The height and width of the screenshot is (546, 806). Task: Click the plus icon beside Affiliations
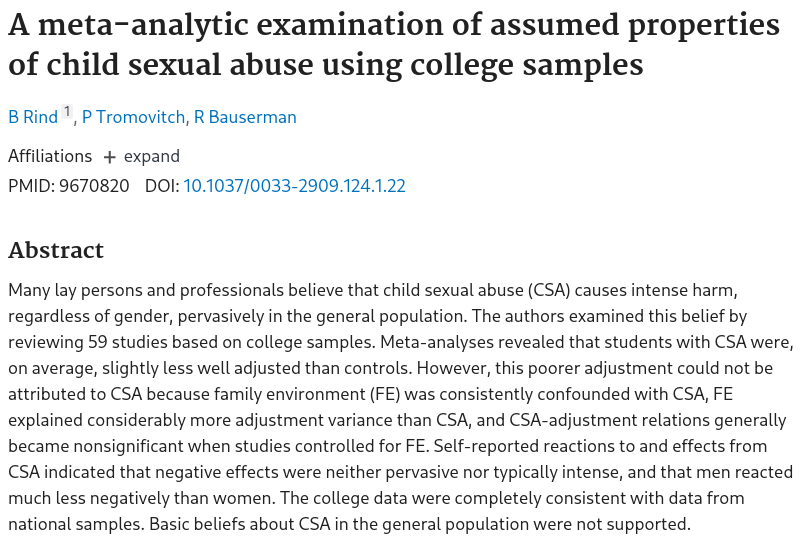pos(110,157)
